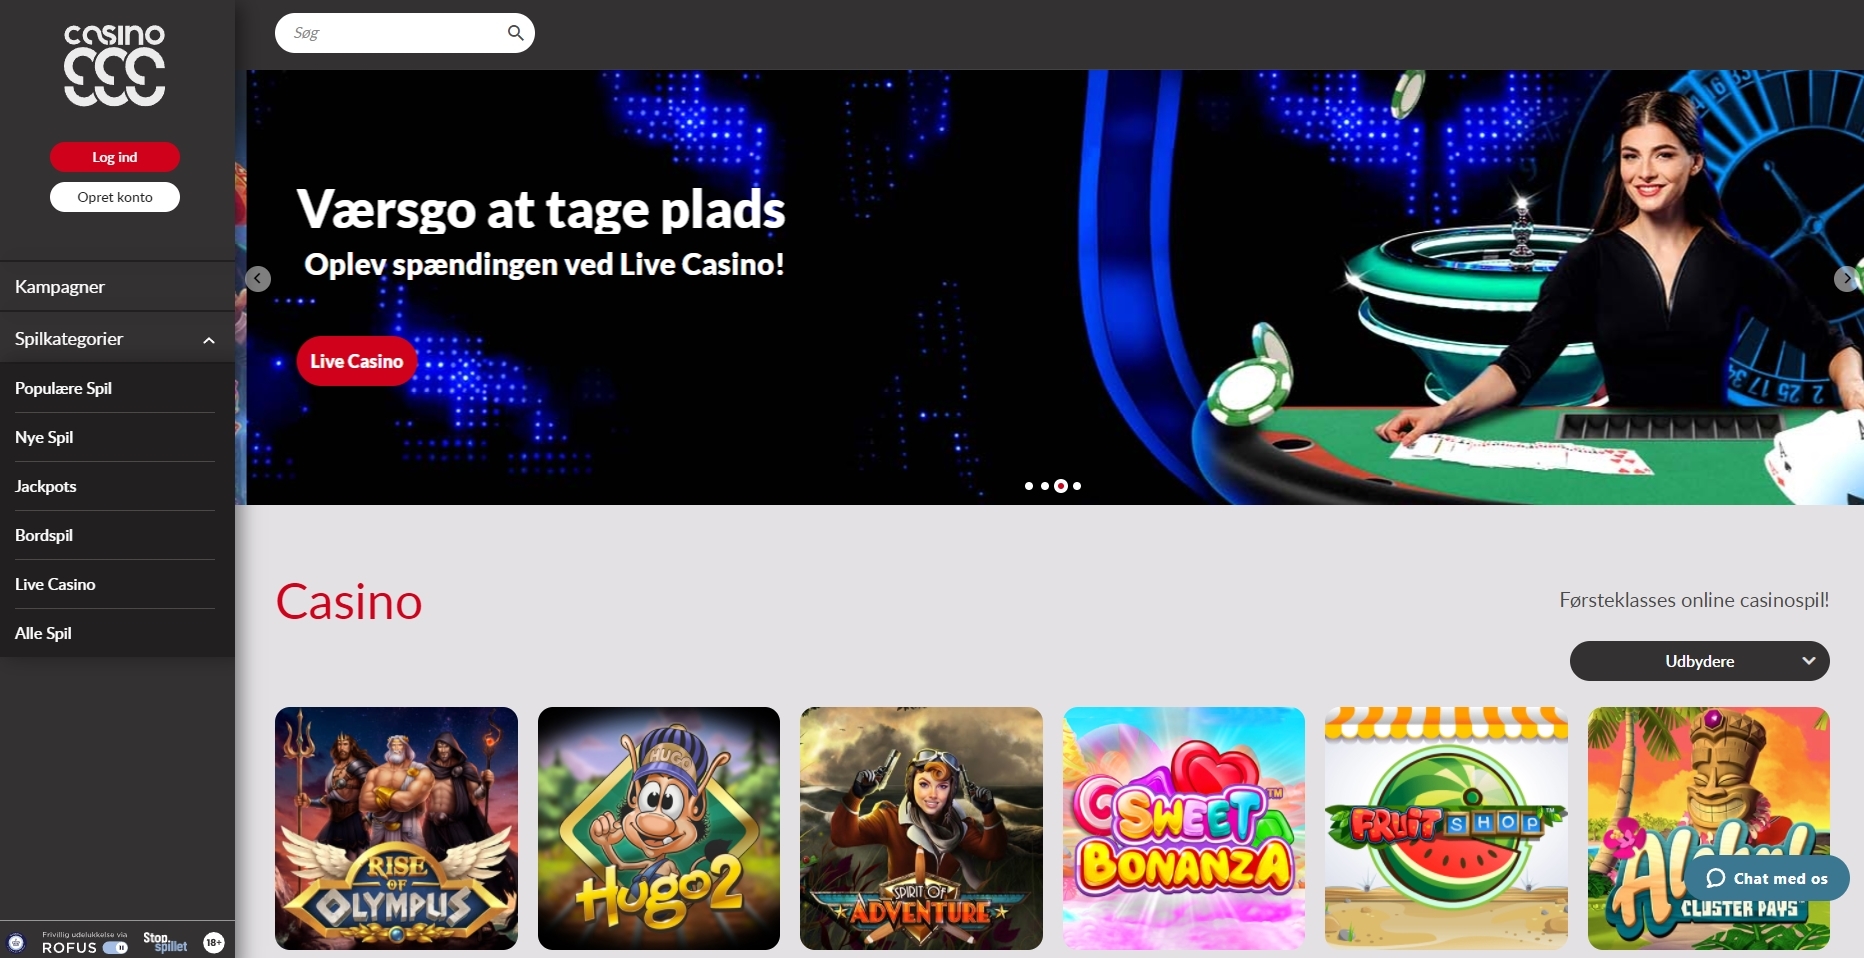The height and width of the screenshot is (958, 1864).
Task: Open the Casino 777 logo home link
Action: coord(115,66)
